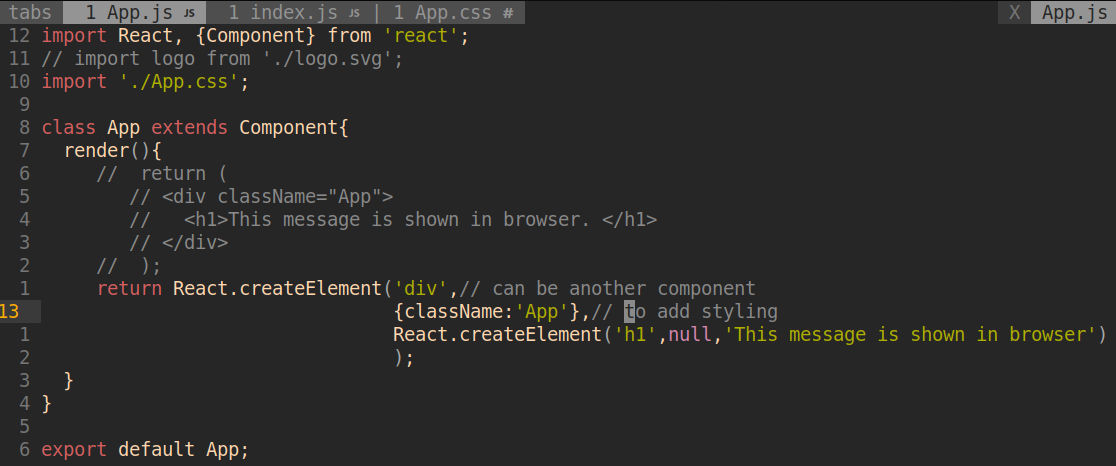Switch to the App.js tab
Screen dimensions: 1116x466
tap(135, 12)
